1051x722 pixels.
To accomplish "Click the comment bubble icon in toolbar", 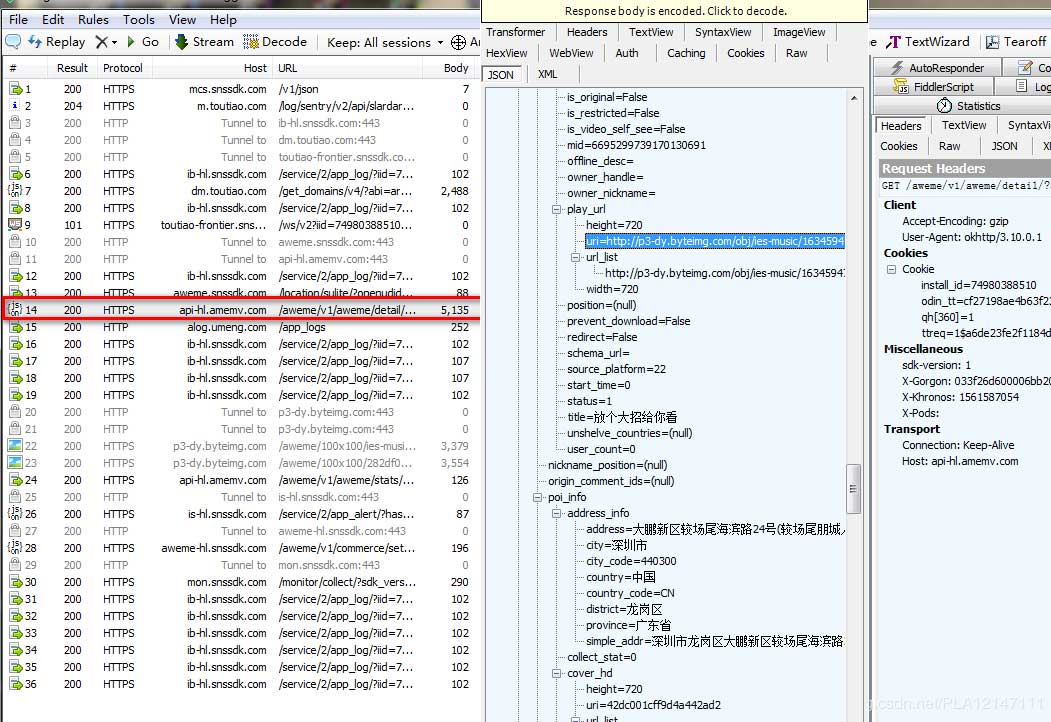I will (13, 42).
